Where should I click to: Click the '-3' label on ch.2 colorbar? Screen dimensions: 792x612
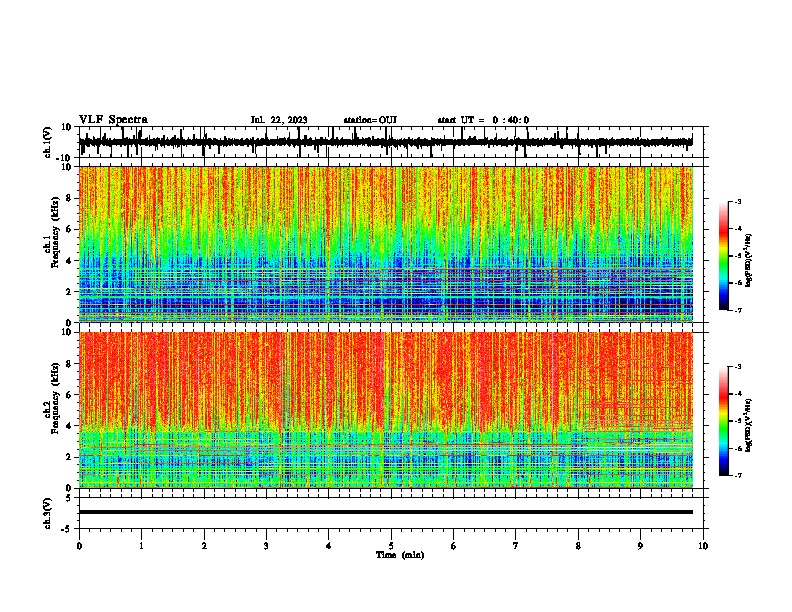[x=738, y=367]
